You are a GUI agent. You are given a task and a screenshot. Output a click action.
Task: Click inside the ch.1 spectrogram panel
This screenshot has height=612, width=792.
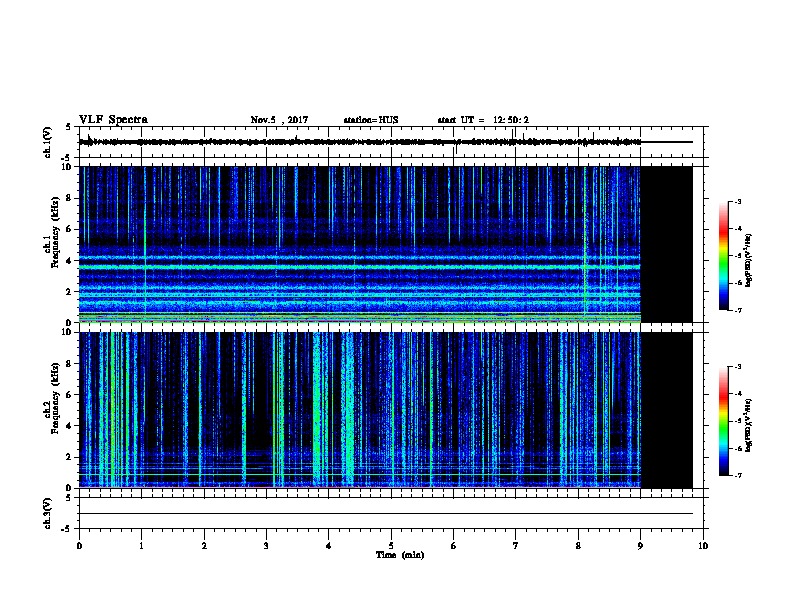360,244
